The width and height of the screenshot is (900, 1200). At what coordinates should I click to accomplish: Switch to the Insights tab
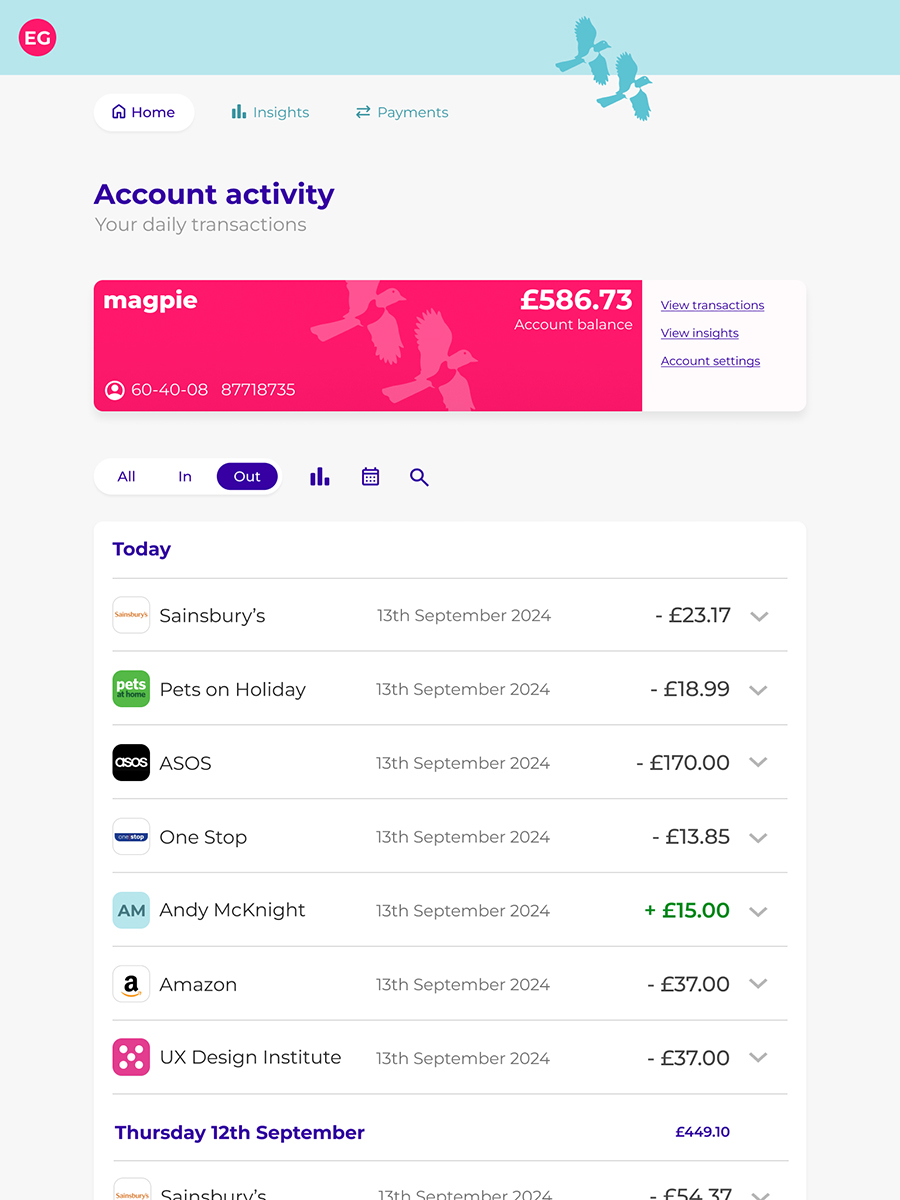coord(270,112)
